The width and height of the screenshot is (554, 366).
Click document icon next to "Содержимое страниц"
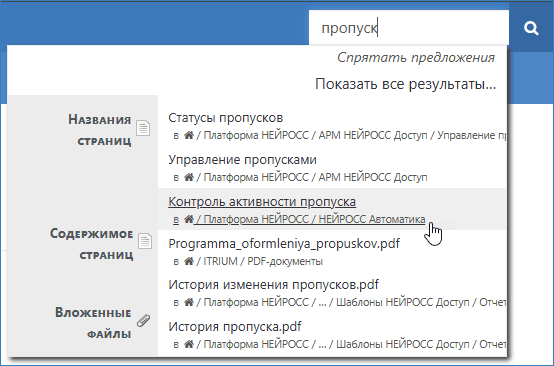tap(145, 241)
